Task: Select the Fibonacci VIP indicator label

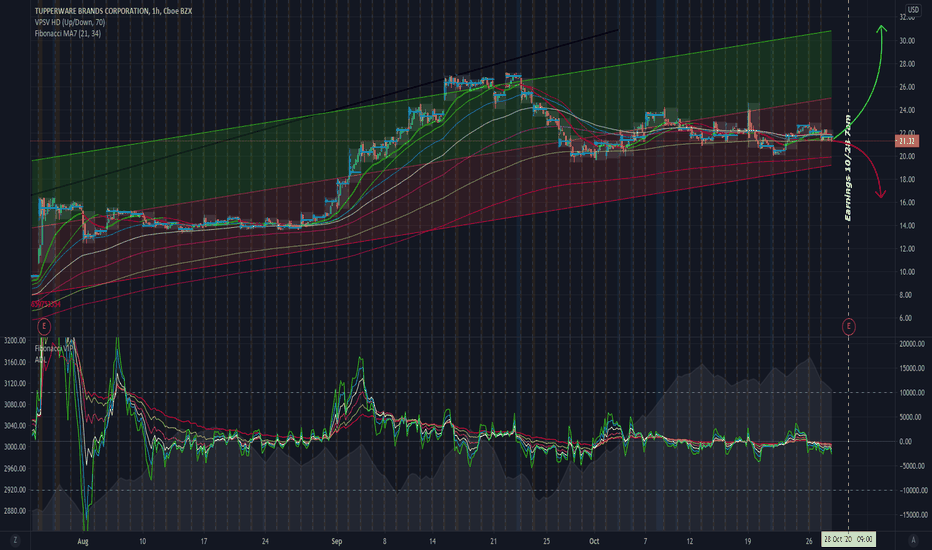Action: coord(54,348)
